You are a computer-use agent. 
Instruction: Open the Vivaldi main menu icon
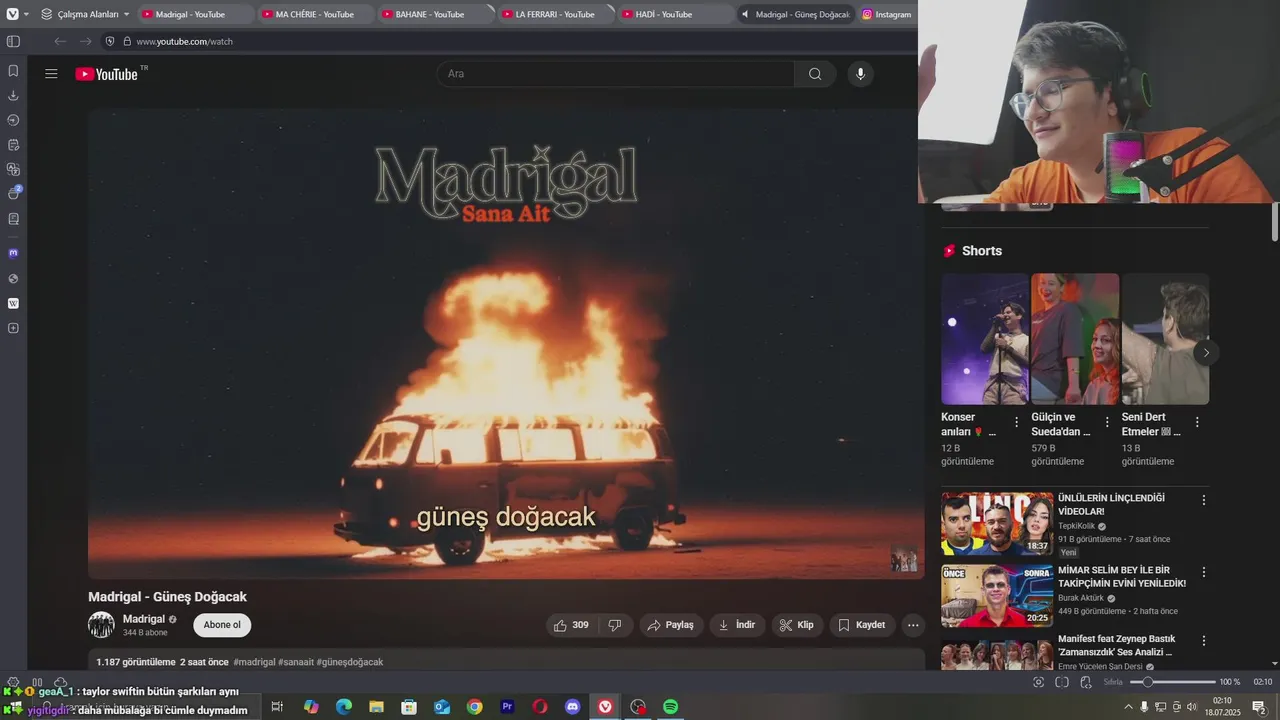13,14
